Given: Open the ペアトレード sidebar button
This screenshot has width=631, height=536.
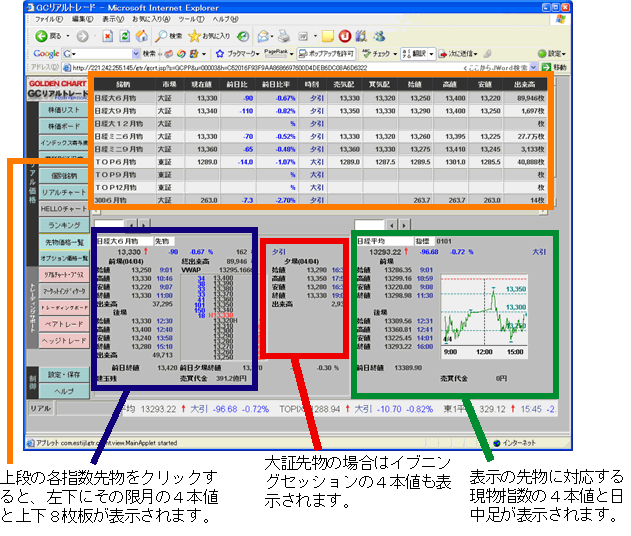Looking at the screenshot, I should pos(64,324).
